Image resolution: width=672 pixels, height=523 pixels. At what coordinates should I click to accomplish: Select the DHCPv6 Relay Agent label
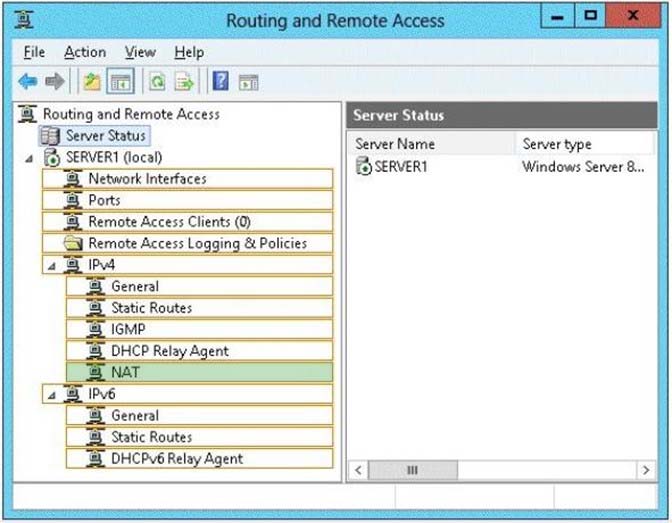[177, 458]
